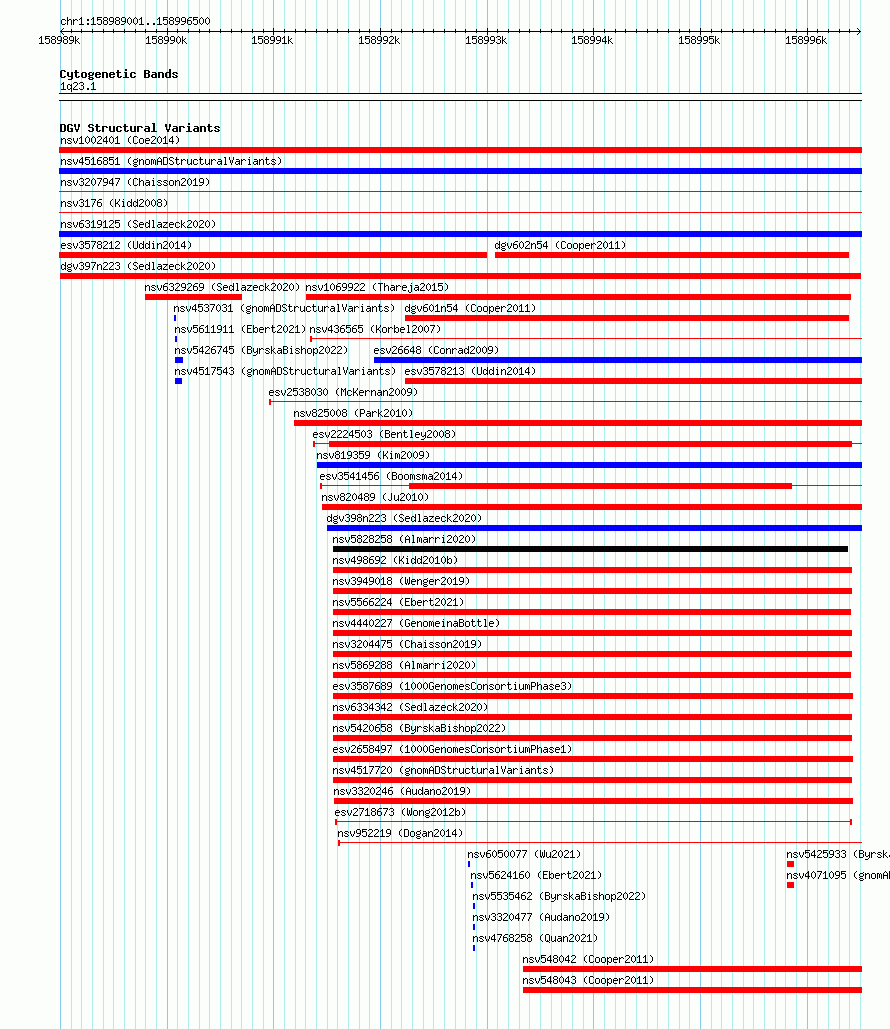Click nsv4440227 (GenomeinaBottle) label

point(416,623)
